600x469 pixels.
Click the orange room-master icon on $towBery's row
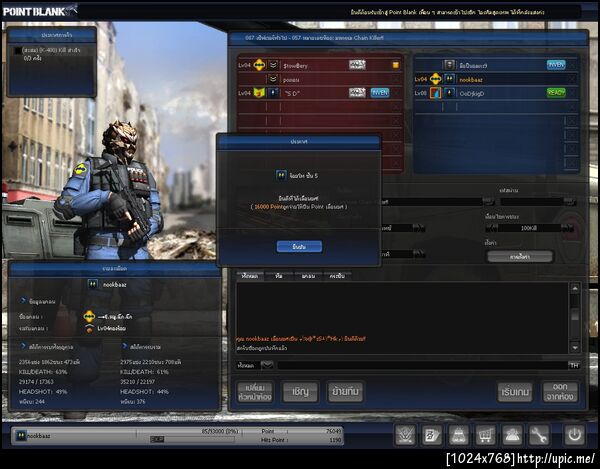(396, 65)
